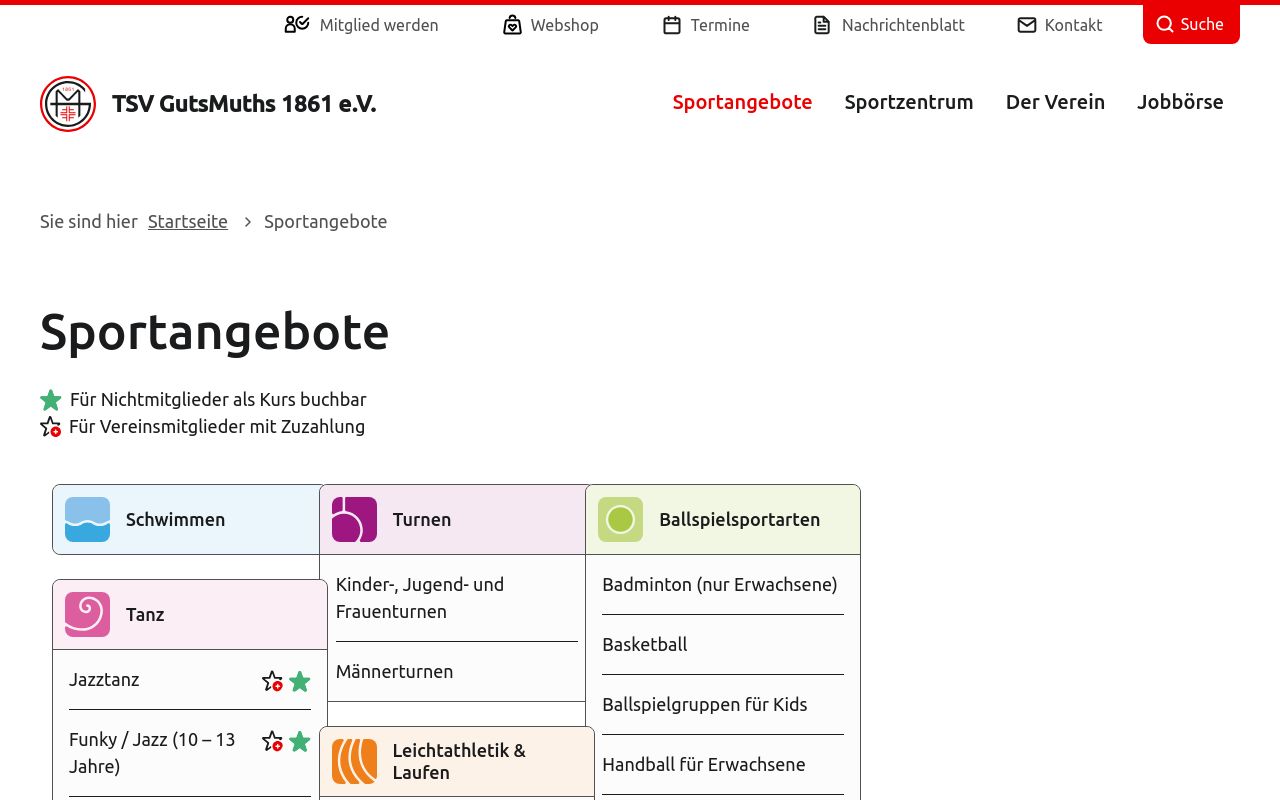
Task: Open the Sportzentrum main menu item
Action: tap(908, 102)
